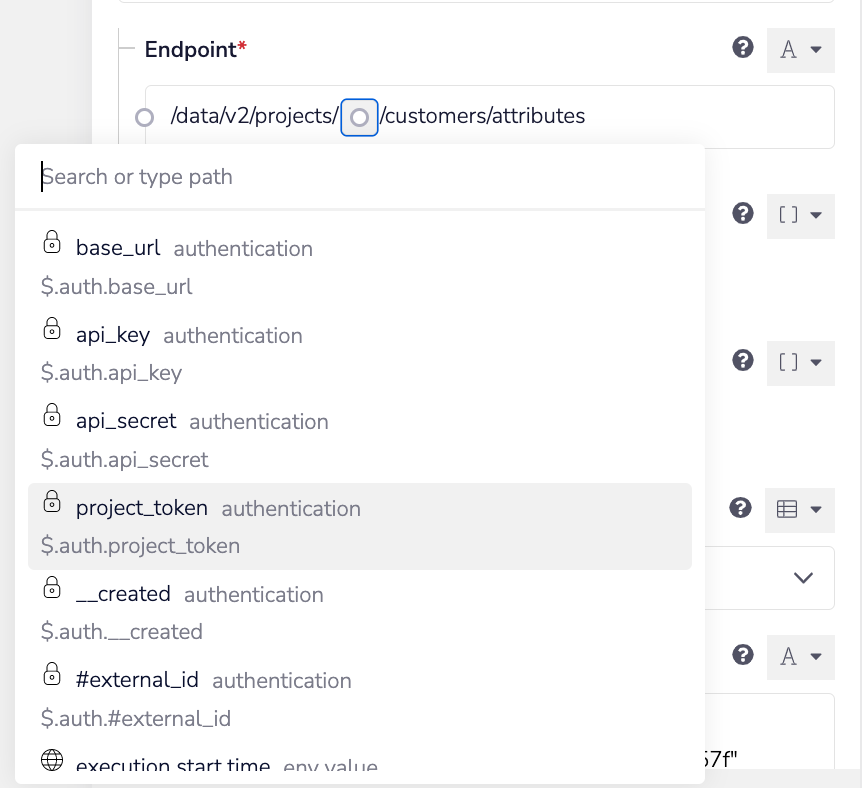Viewport: 862px width, 788px height.
Task: Expand the collapsed section with the chevron
Action: click(801, 578)
